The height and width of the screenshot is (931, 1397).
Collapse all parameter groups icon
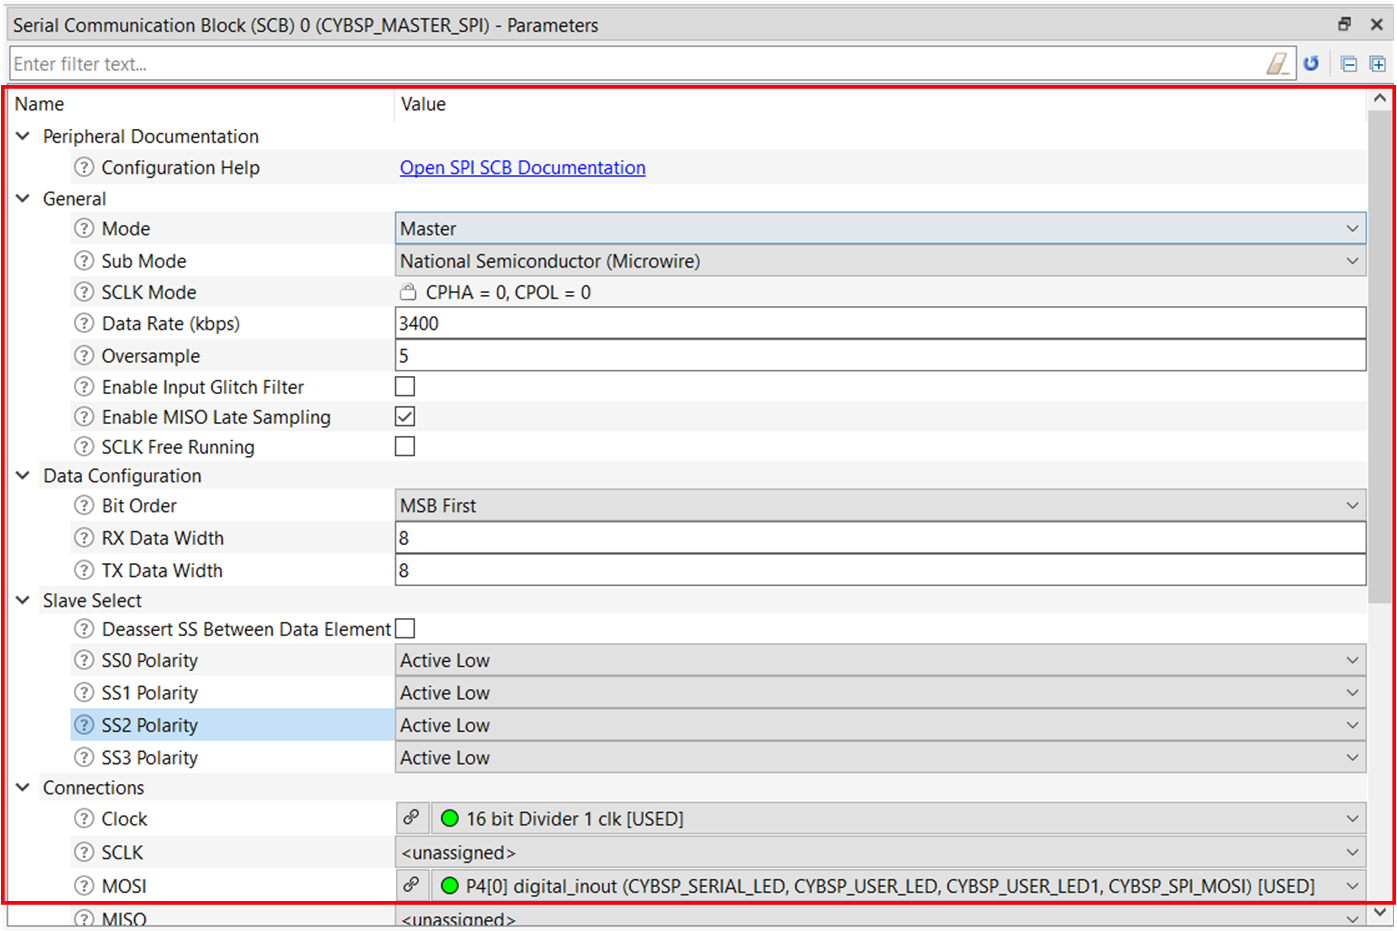(1349, 64)
